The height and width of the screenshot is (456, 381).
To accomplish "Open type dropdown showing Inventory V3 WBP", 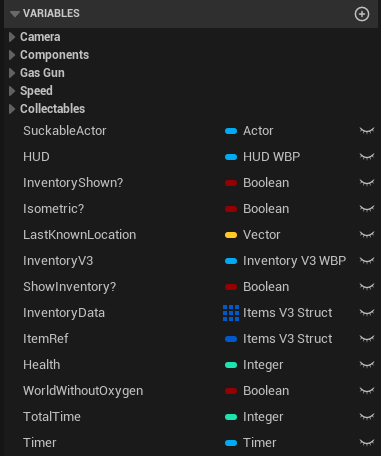I will click(x=286, y=261).
